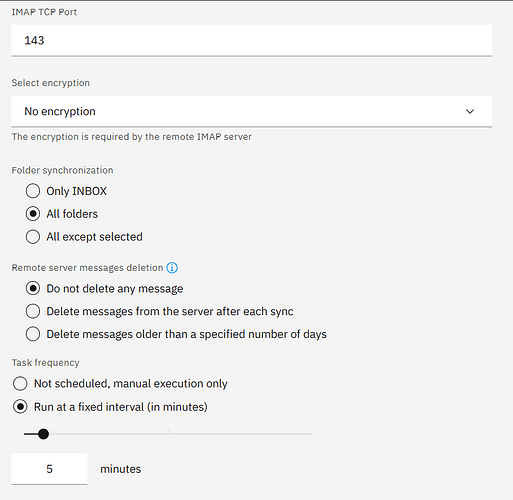Click the Task frequency heading
This screenshot has height=500, width=513.
pos(45,363)
